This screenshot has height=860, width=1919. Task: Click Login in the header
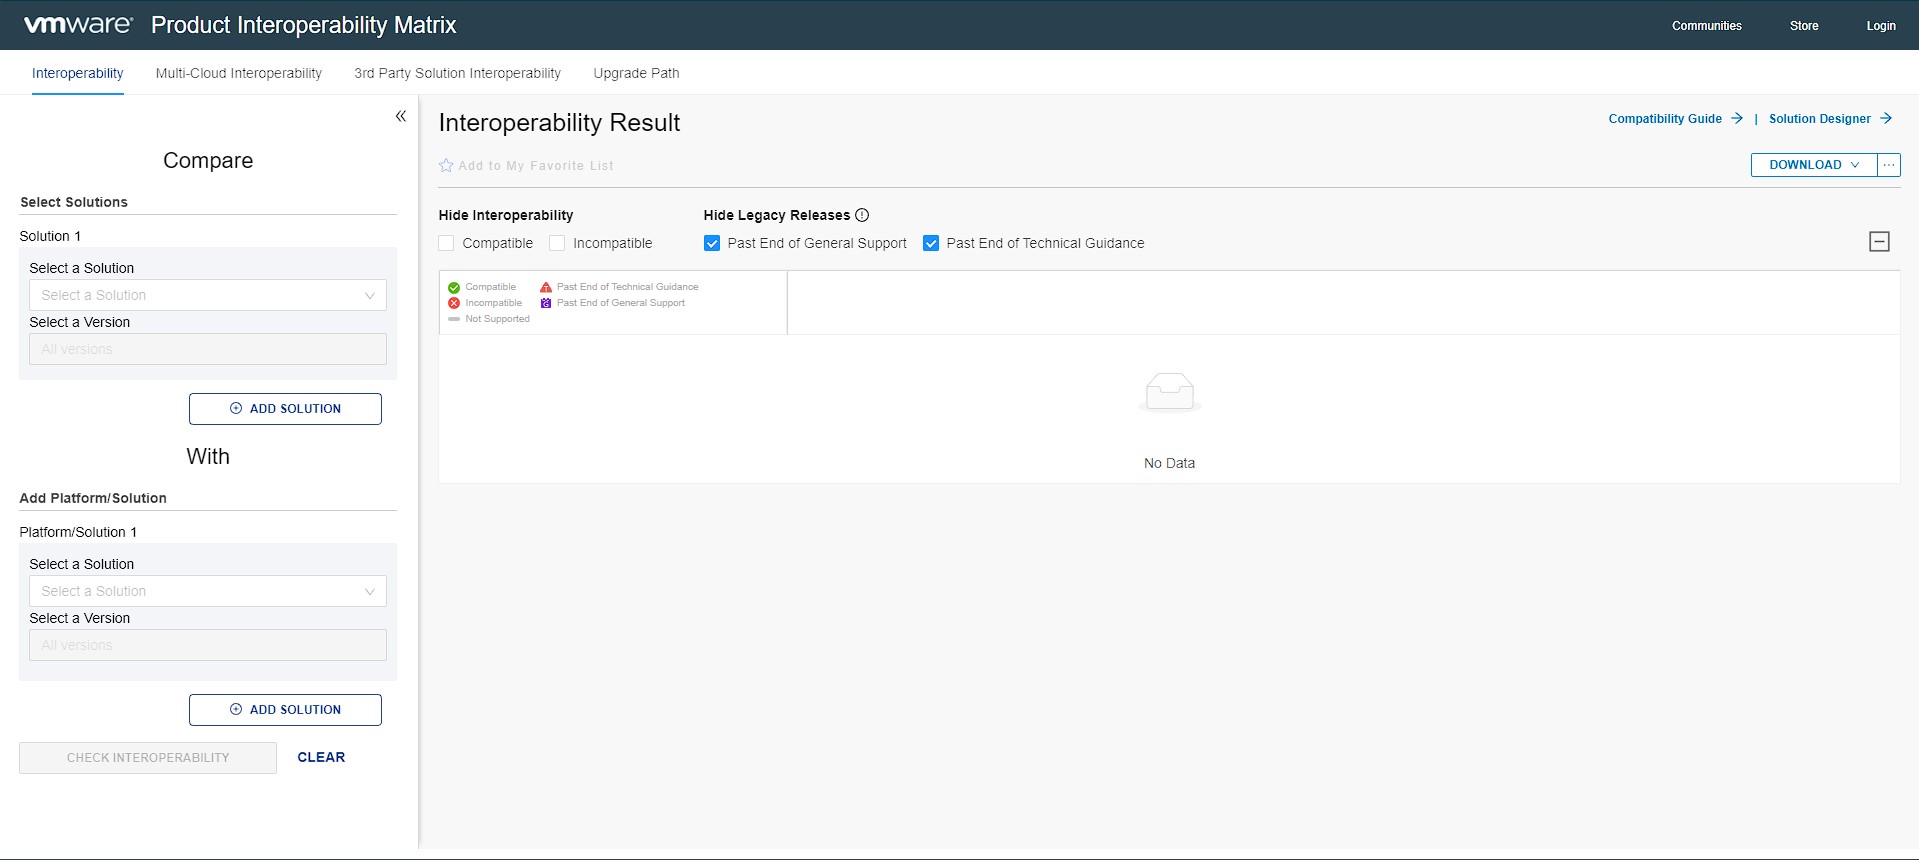point(1881,26)
